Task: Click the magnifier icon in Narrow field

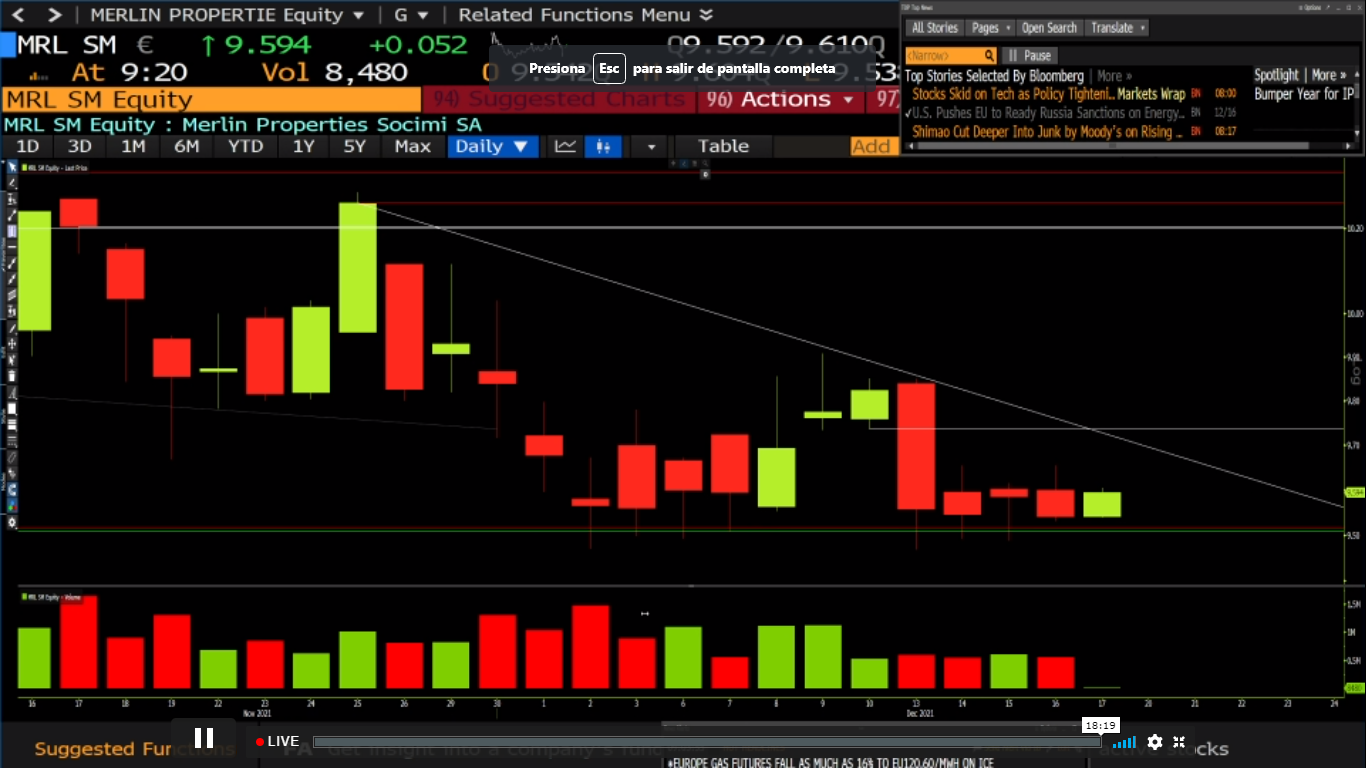Action: pyautogui.click(x=989, y=56)
